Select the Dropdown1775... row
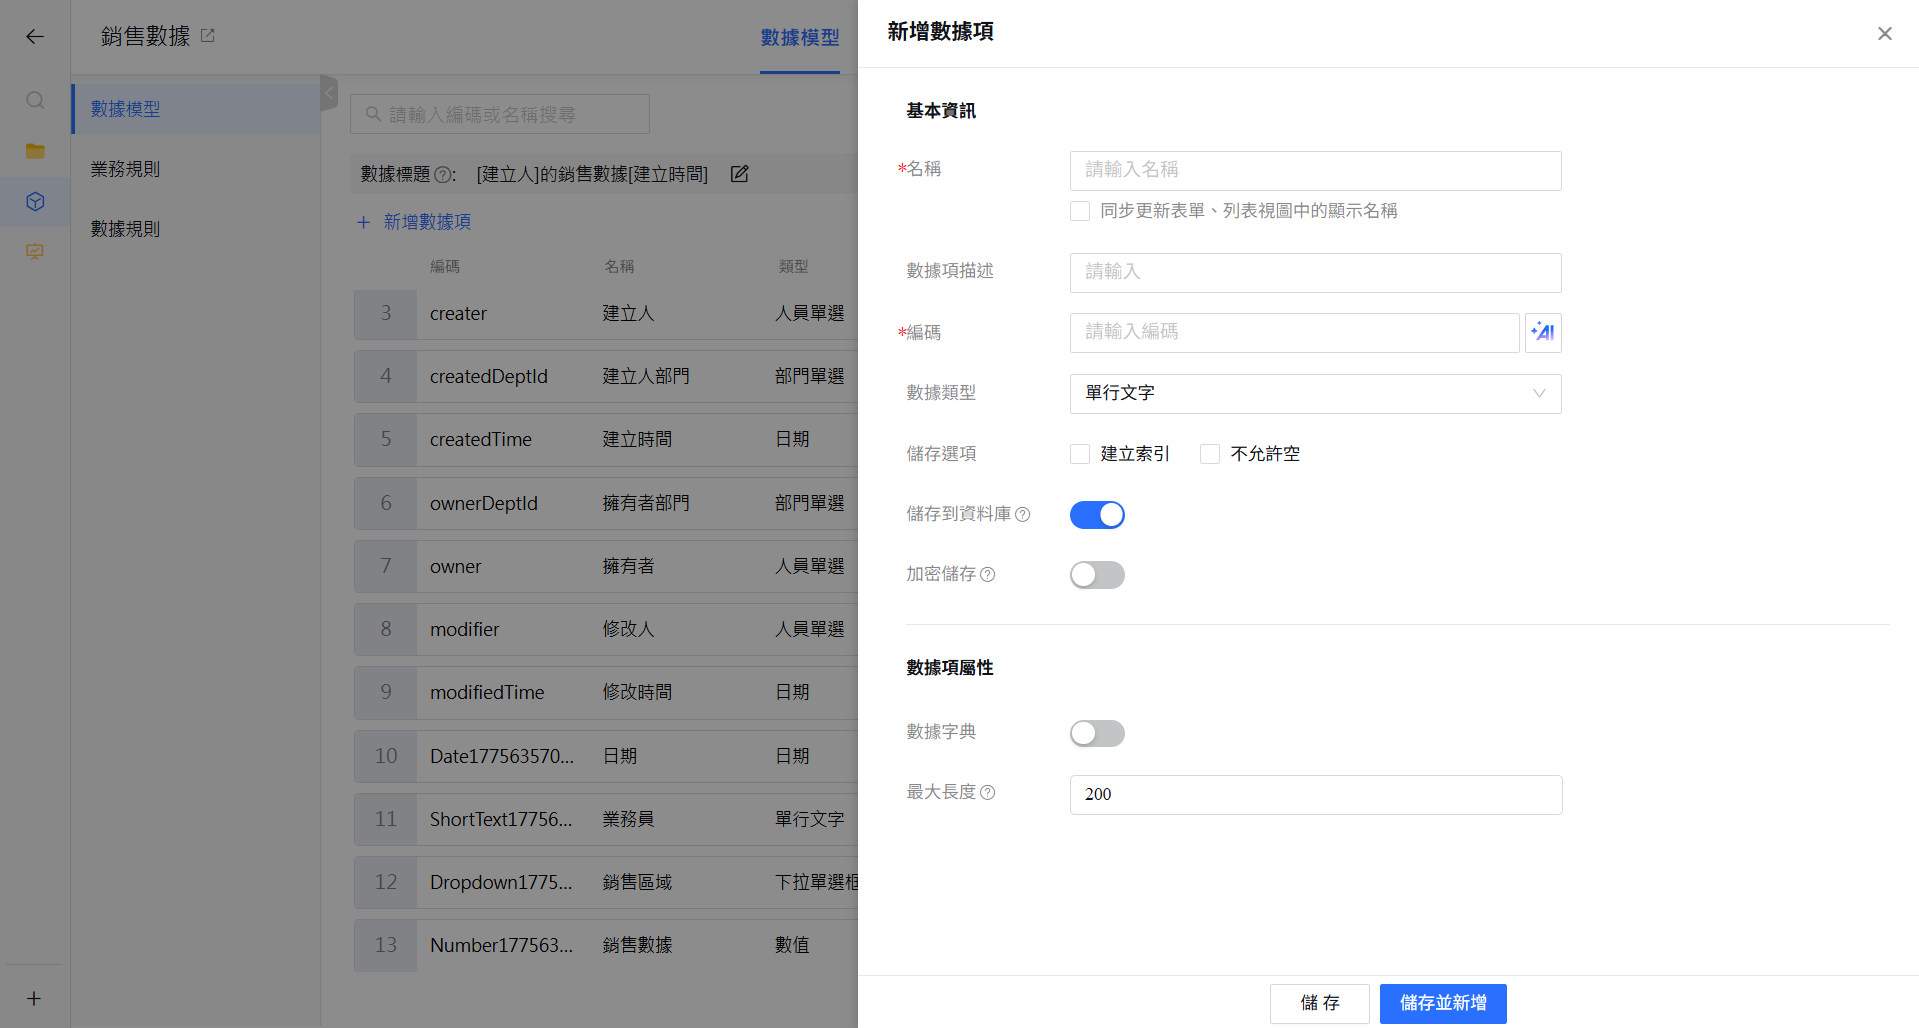Image resolution: width=1919 pixels, height=1028 pixels. [x=606, y=883]
